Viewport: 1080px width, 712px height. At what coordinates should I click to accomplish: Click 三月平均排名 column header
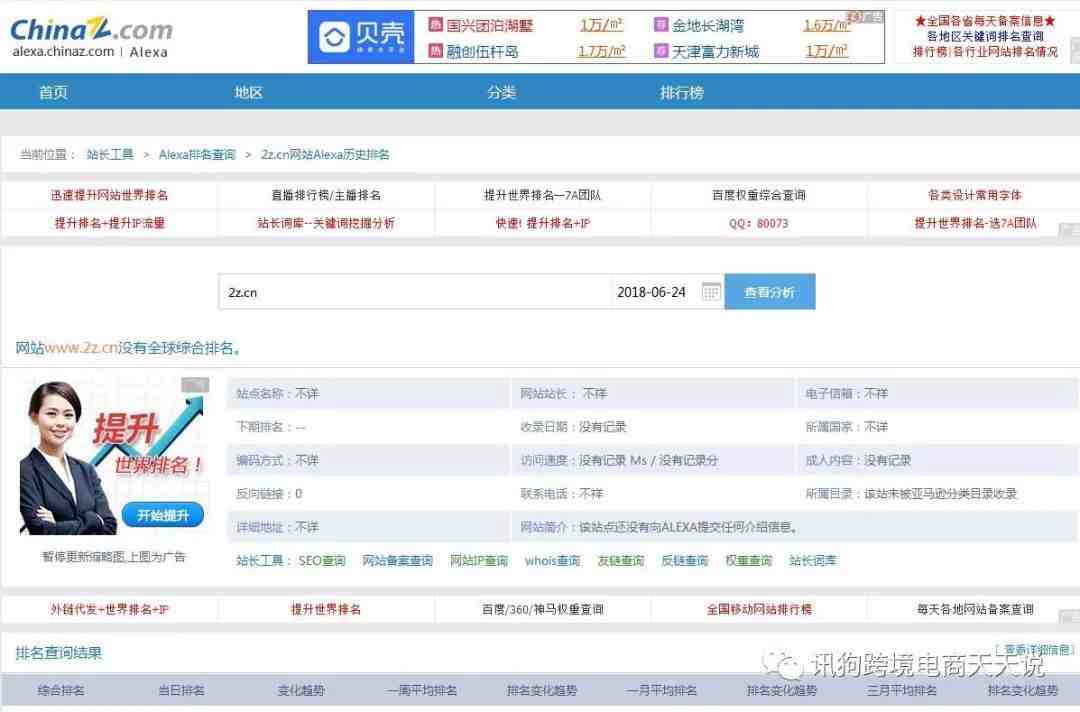(902, 690)
